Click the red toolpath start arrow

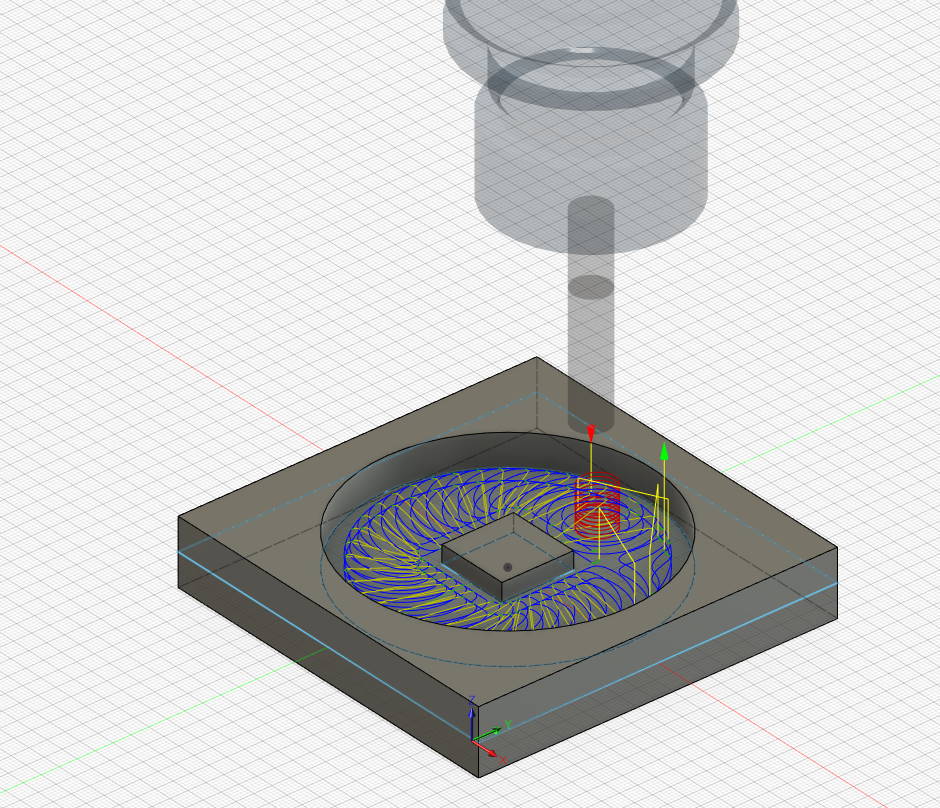tap(591, 433)
